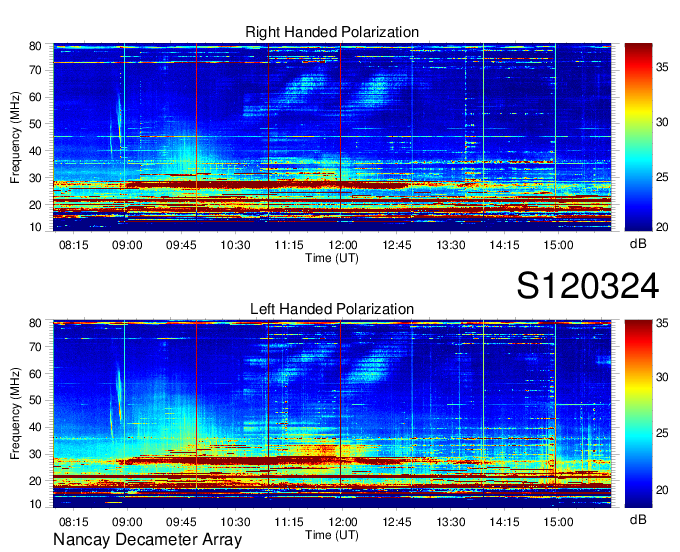Click 80 MHz tick of Left Handed plot
The image size is (680, 552).
pyautogui.click(x=35, y=323)
